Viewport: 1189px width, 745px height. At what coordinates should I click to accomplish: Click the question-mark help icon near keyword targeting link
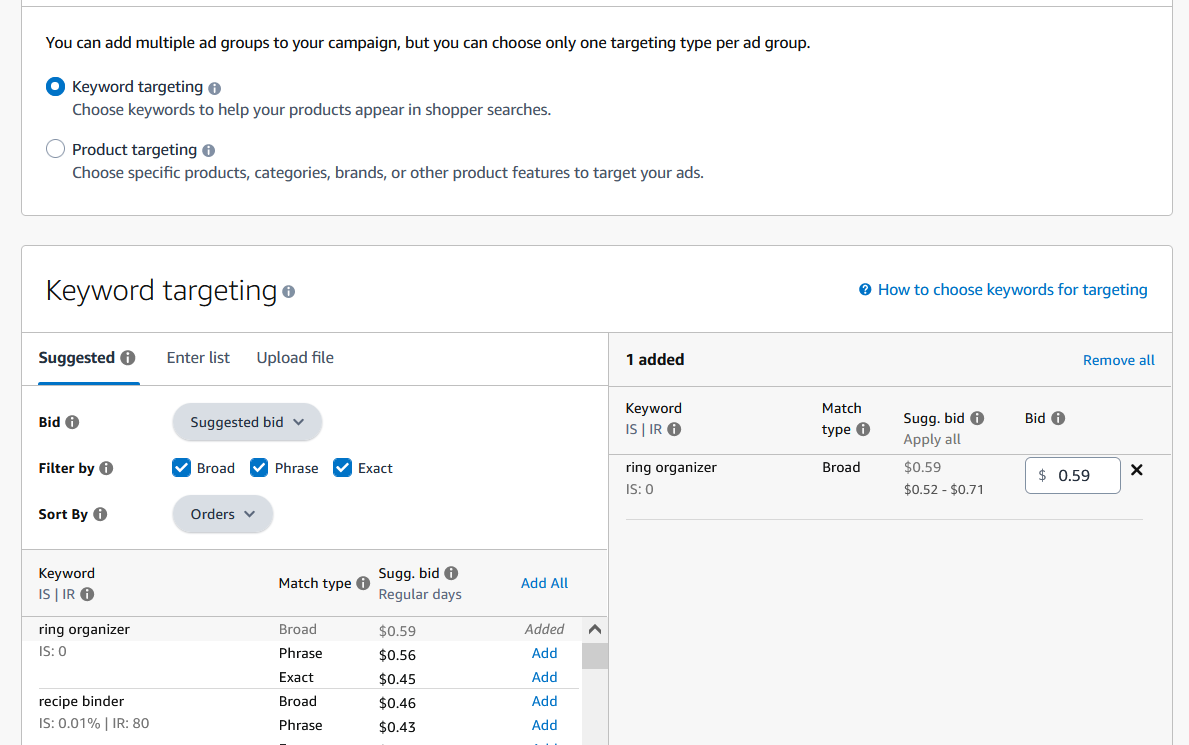(x=864, y=289)
